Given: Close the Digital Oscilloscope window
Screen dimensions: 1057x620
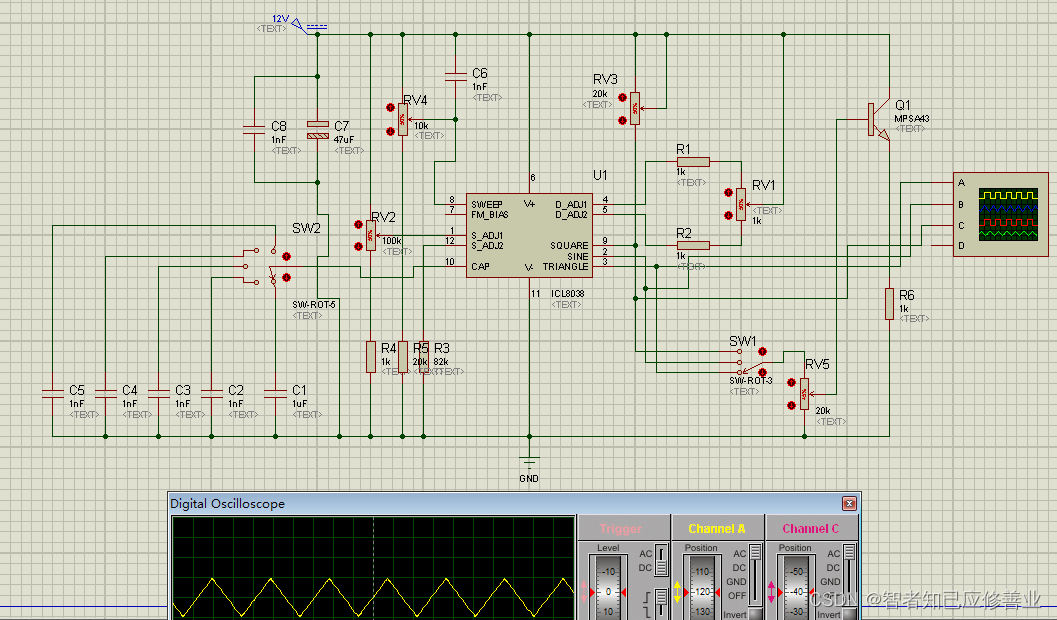Looking at the screenshot, I should coord(849,503).
